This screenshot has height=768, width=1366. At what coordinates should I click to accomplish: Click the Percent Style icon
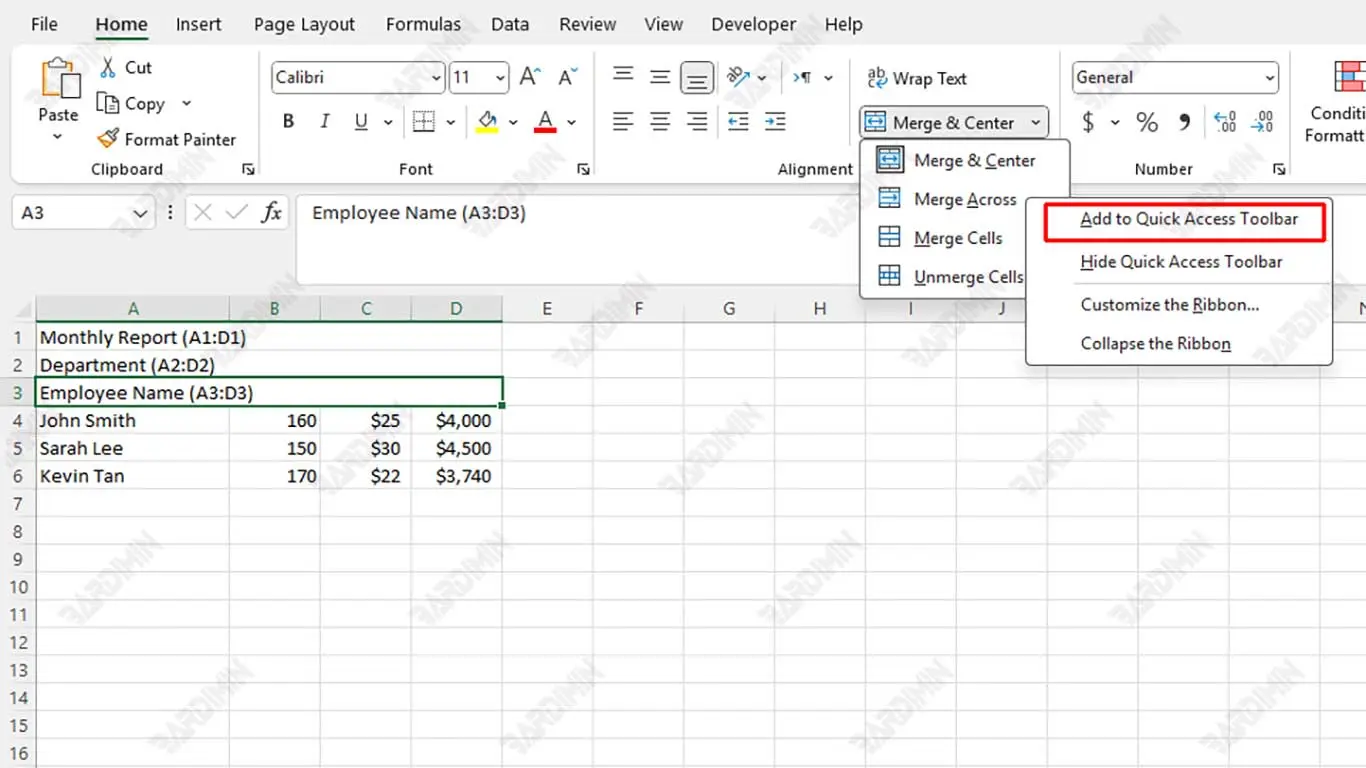coord(1147,123)
